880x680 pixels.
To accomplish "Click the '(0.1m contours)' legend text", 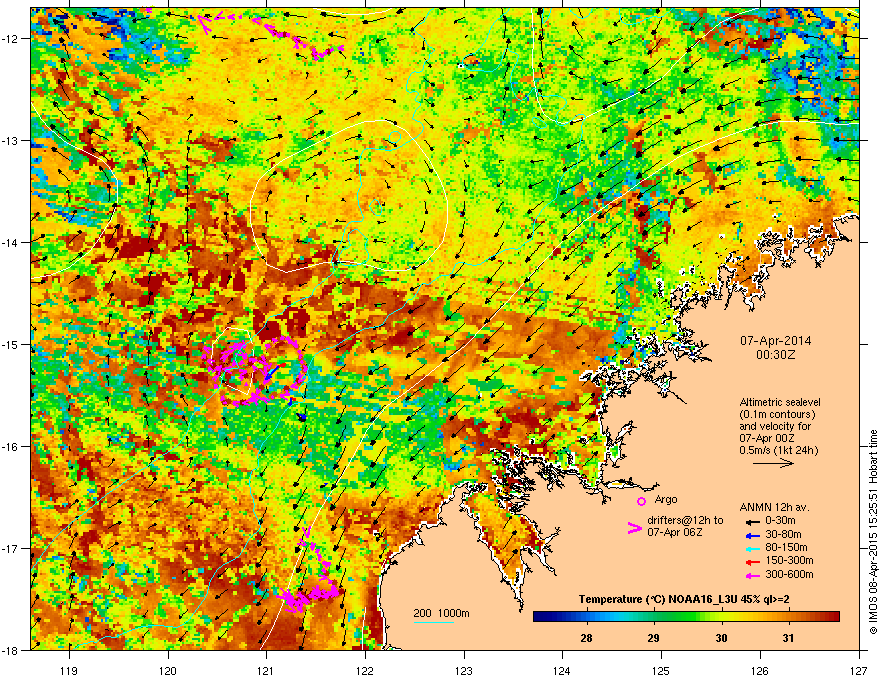I will 777,415.
